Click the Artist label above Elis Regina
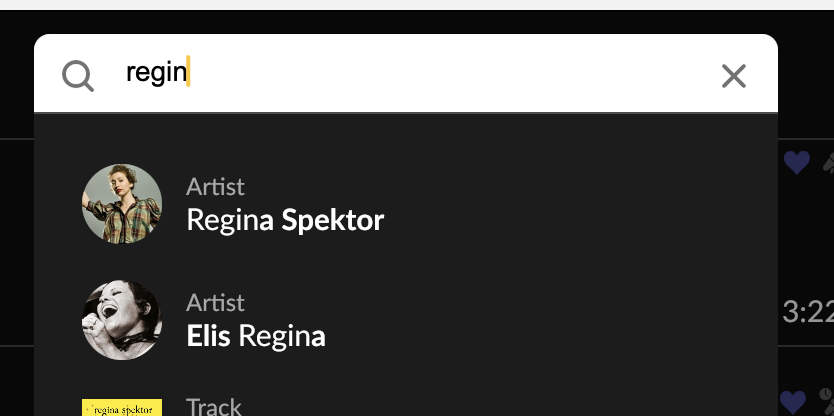834x416 pixels. [x=215, y=303]
